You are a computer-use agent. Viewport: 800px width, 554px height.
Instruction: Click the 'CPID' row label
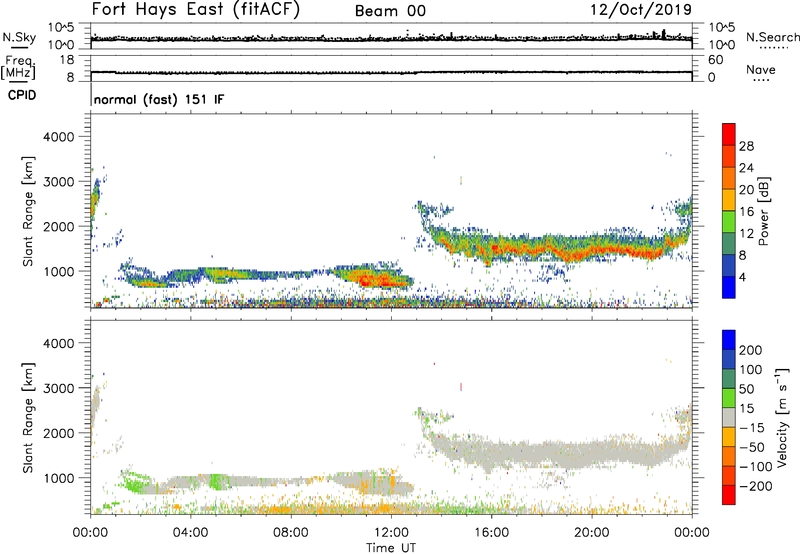22,95
